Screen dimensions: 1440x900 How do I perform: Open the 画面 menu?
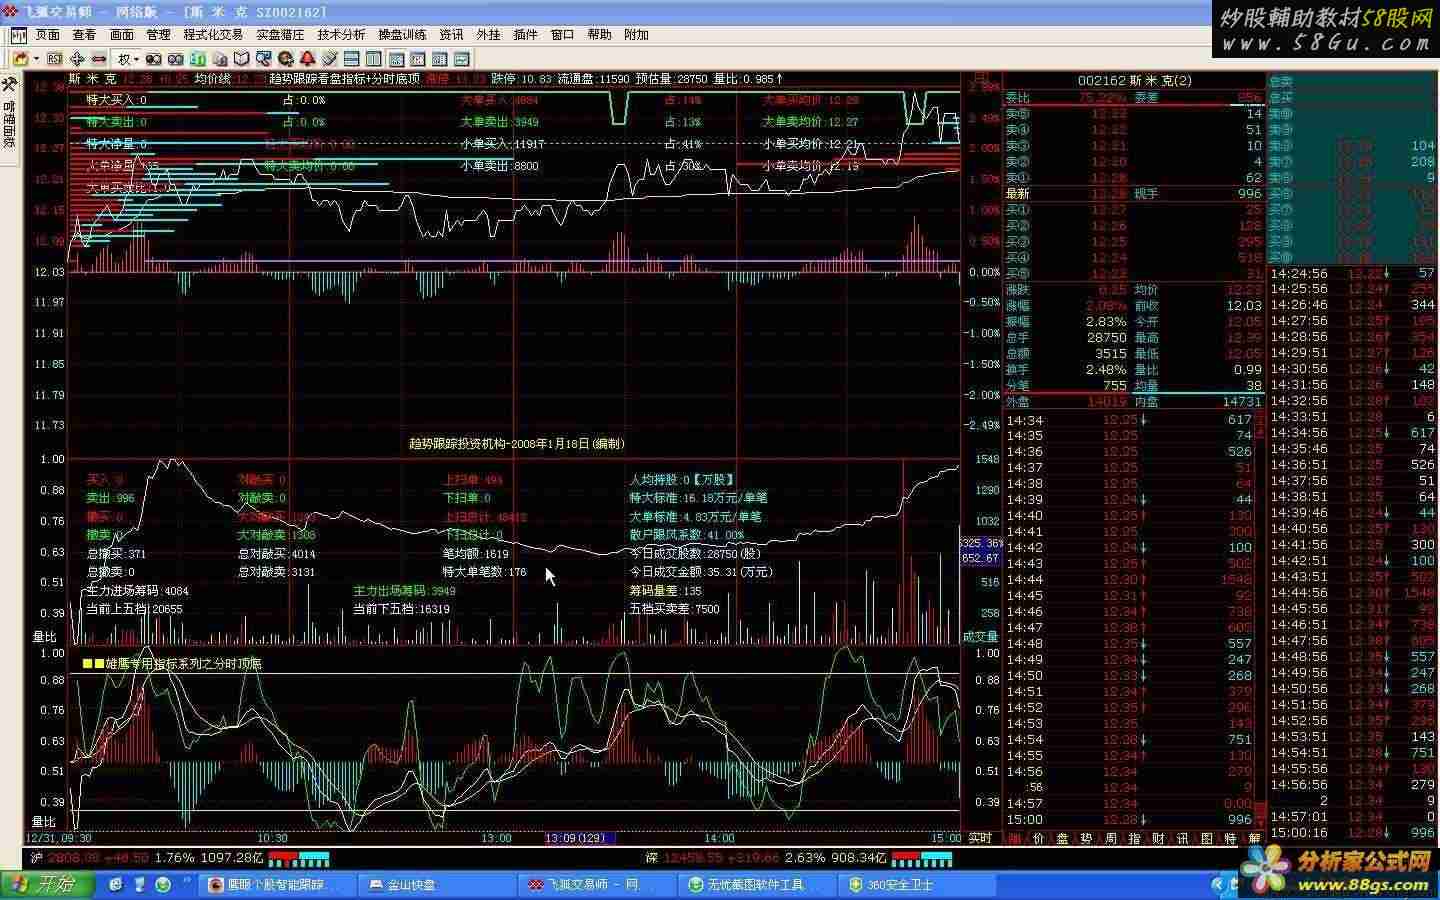tap(122, 35)
